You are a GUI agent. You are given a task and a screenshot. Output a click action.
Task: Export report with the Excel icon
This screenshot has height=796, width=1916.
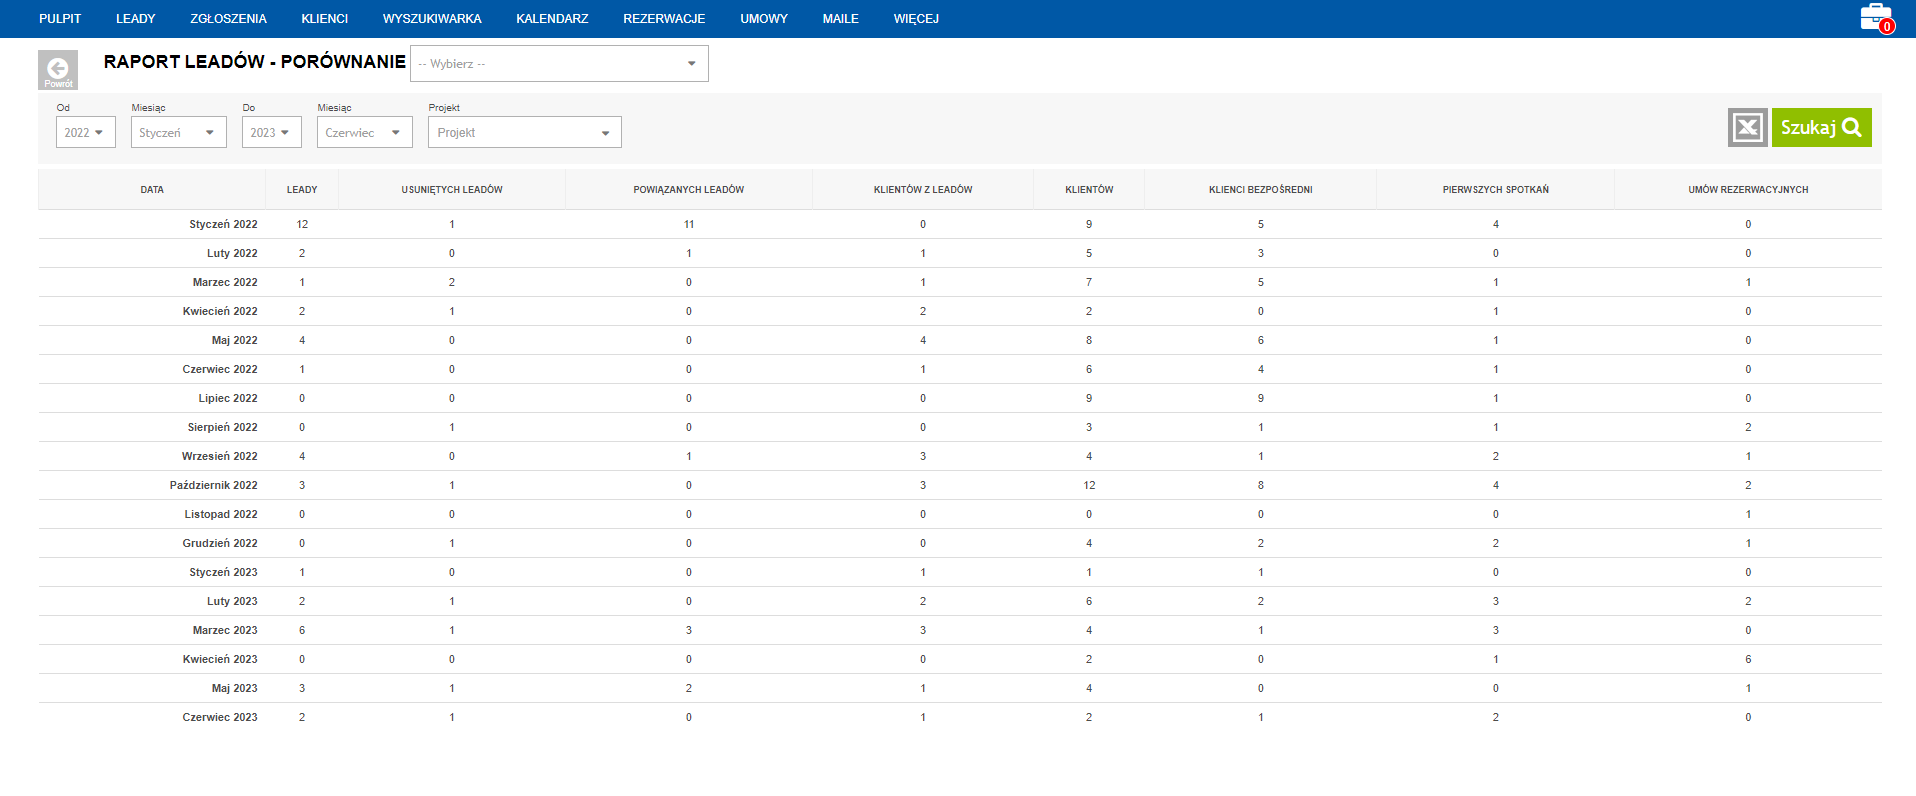pyautogui.click(x=1748, y=127)
